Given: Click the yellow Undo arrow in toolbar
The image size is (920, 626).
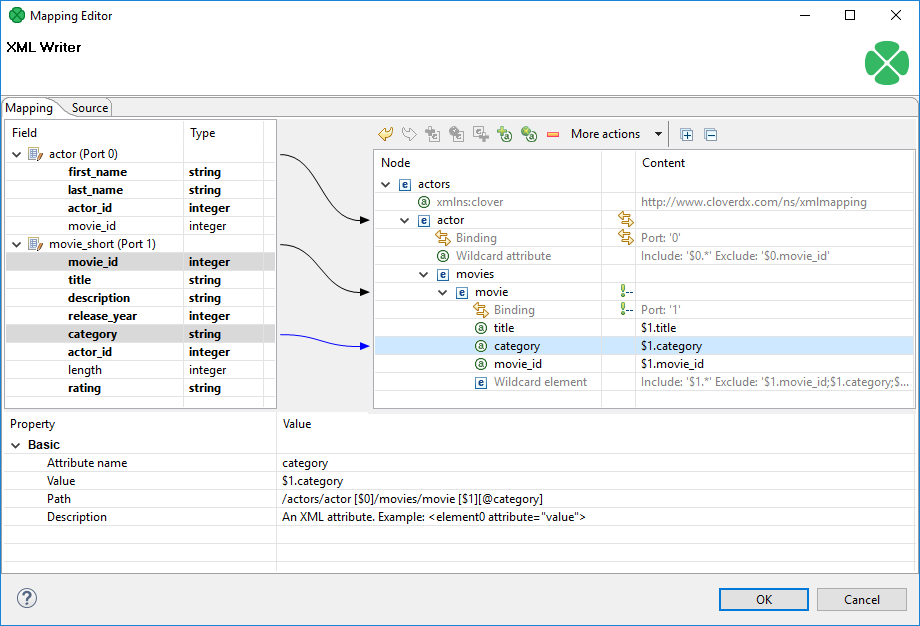Looking at the screenshot, I should click(385, 134).
